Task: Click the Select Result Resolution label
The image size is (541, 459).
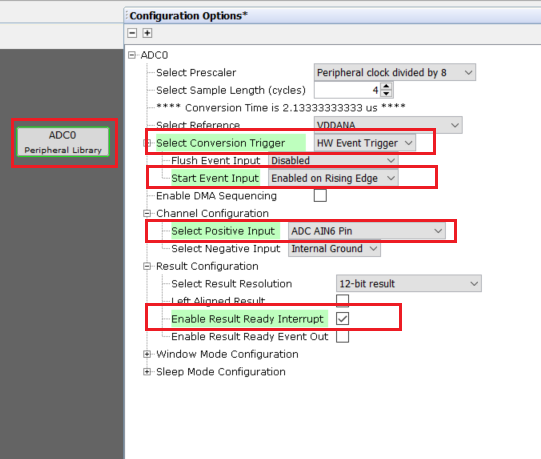Action: click(232, 284)
